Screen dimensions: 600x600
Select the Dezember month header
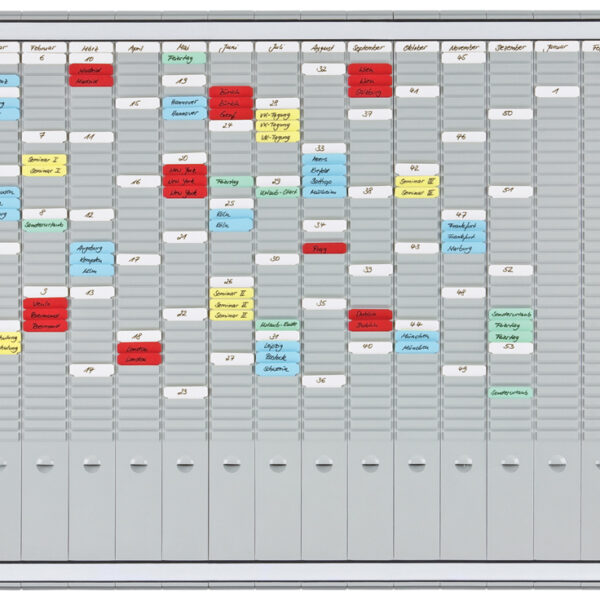point(510,46)
